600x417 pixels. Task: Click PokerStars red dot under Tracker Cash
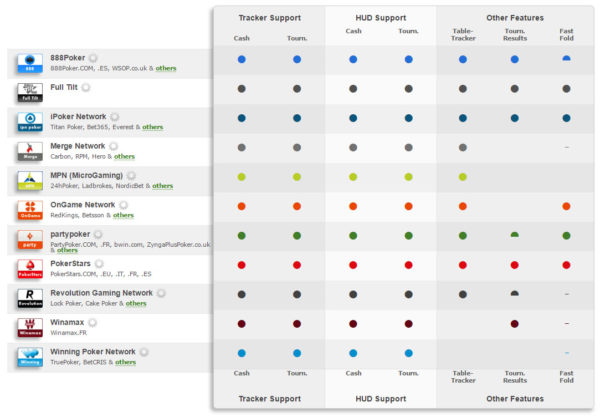tap(242, 265)
